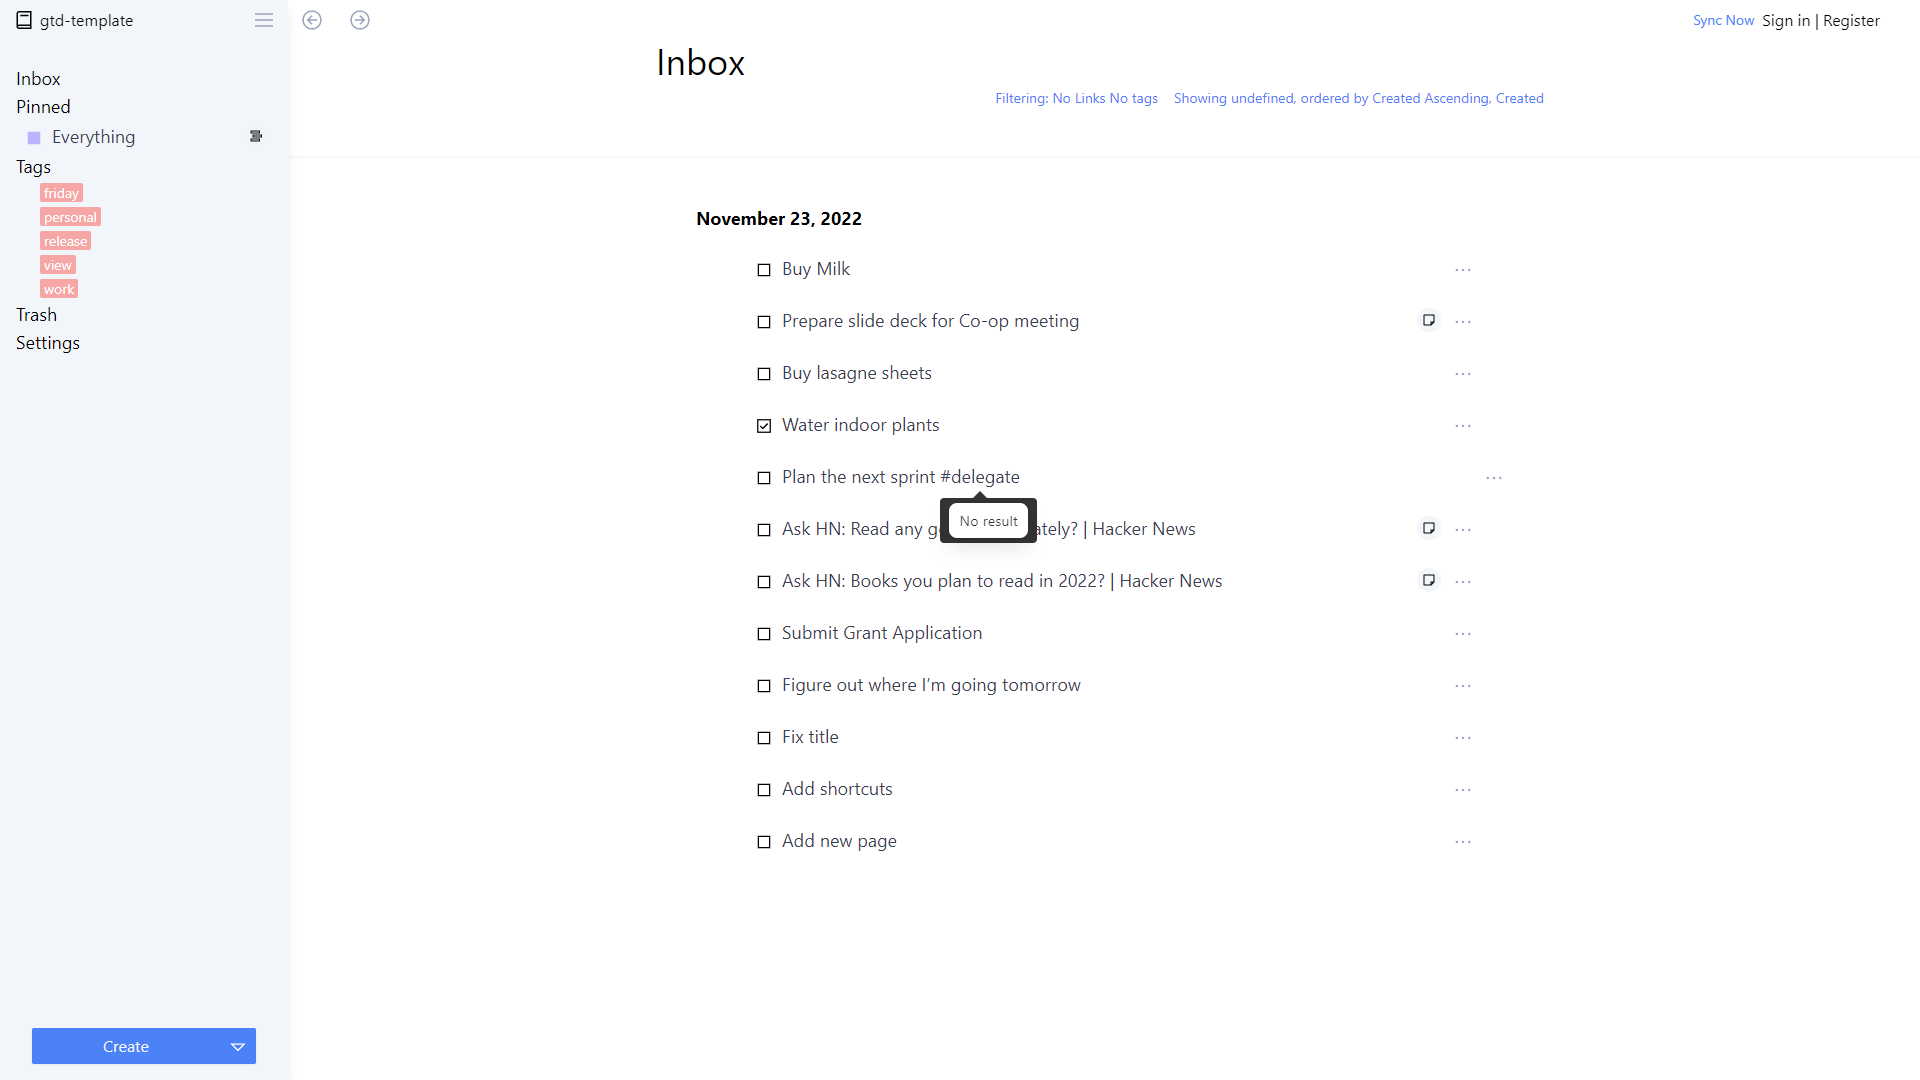
Task: Open Trash in the sidebar
Action: 36,315
